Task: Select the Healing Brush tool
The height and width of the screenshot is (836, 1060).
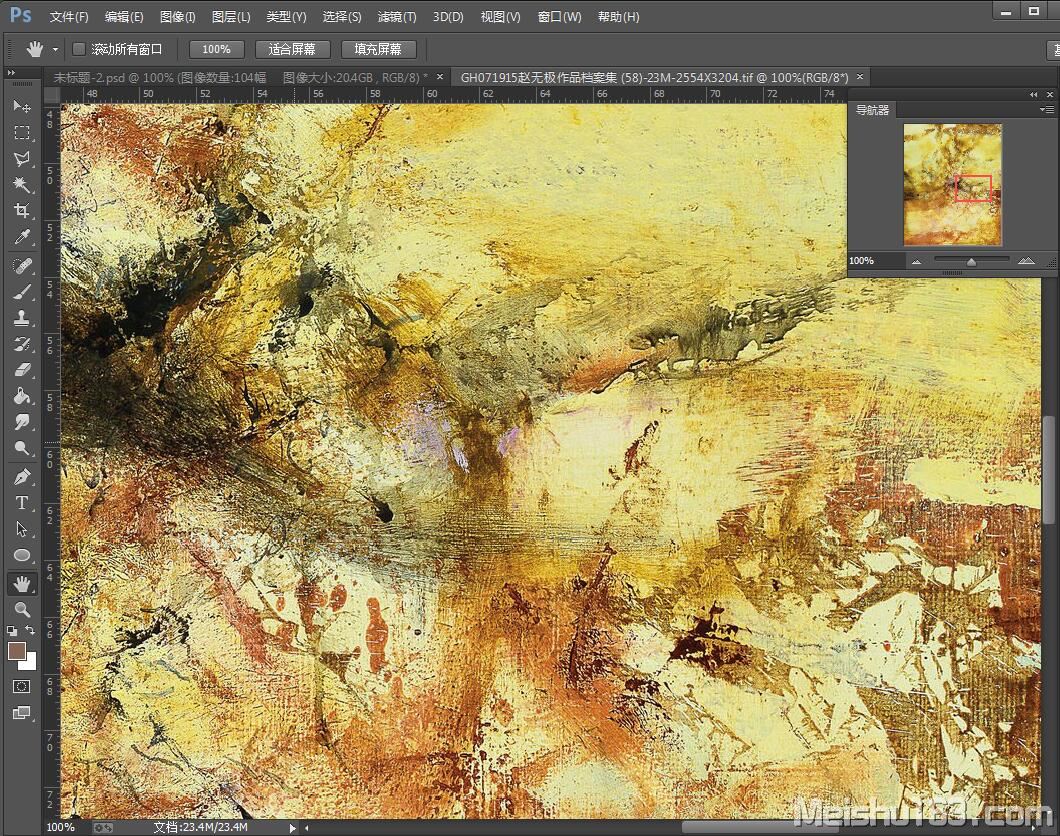Action: tap(22, 266)
